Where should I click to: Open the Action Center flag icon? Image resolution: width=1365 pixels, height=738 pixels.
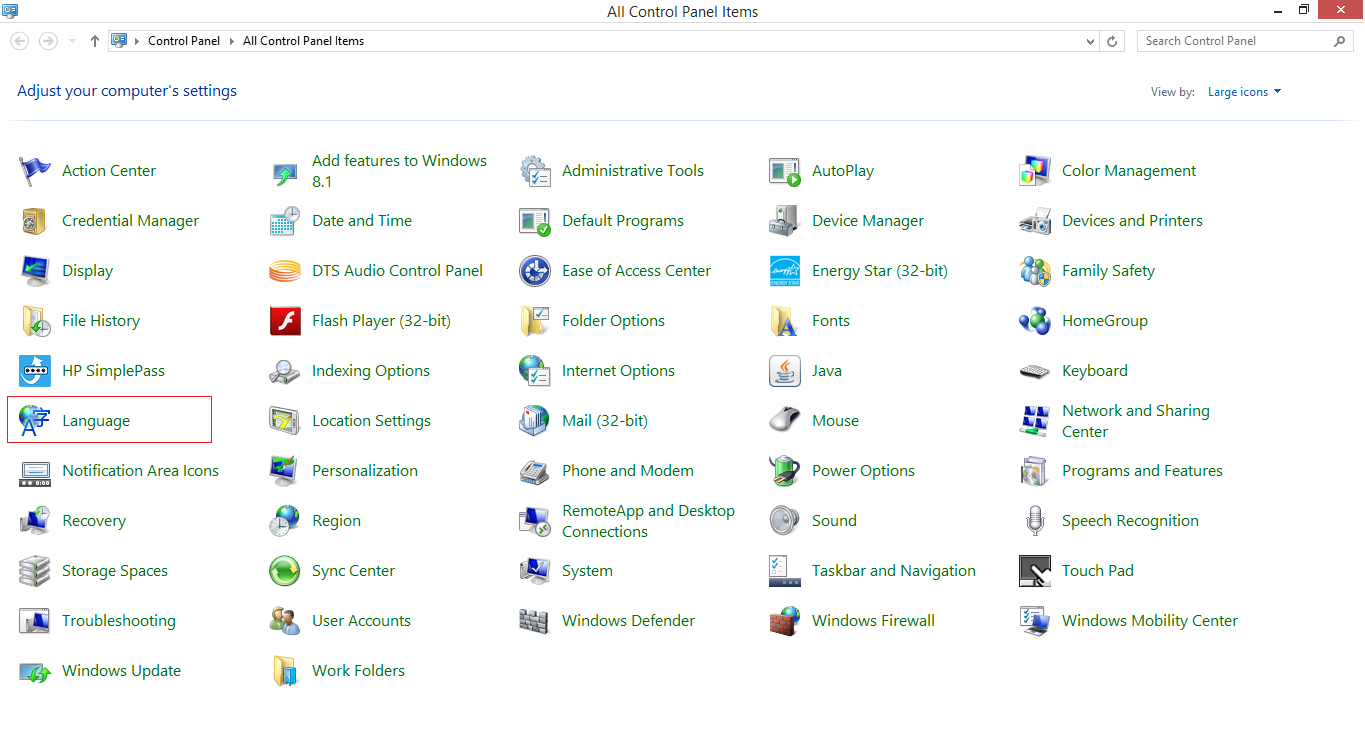click(35, 171)
